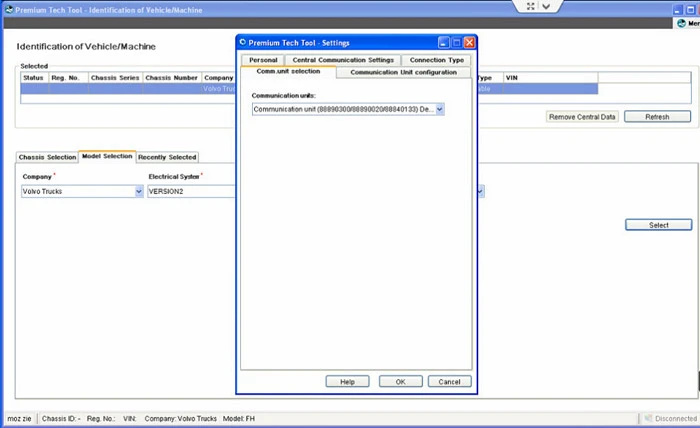700x428 pixels.
Task: Click the Electrical System VERSION2 field
Action: [191, 191]
